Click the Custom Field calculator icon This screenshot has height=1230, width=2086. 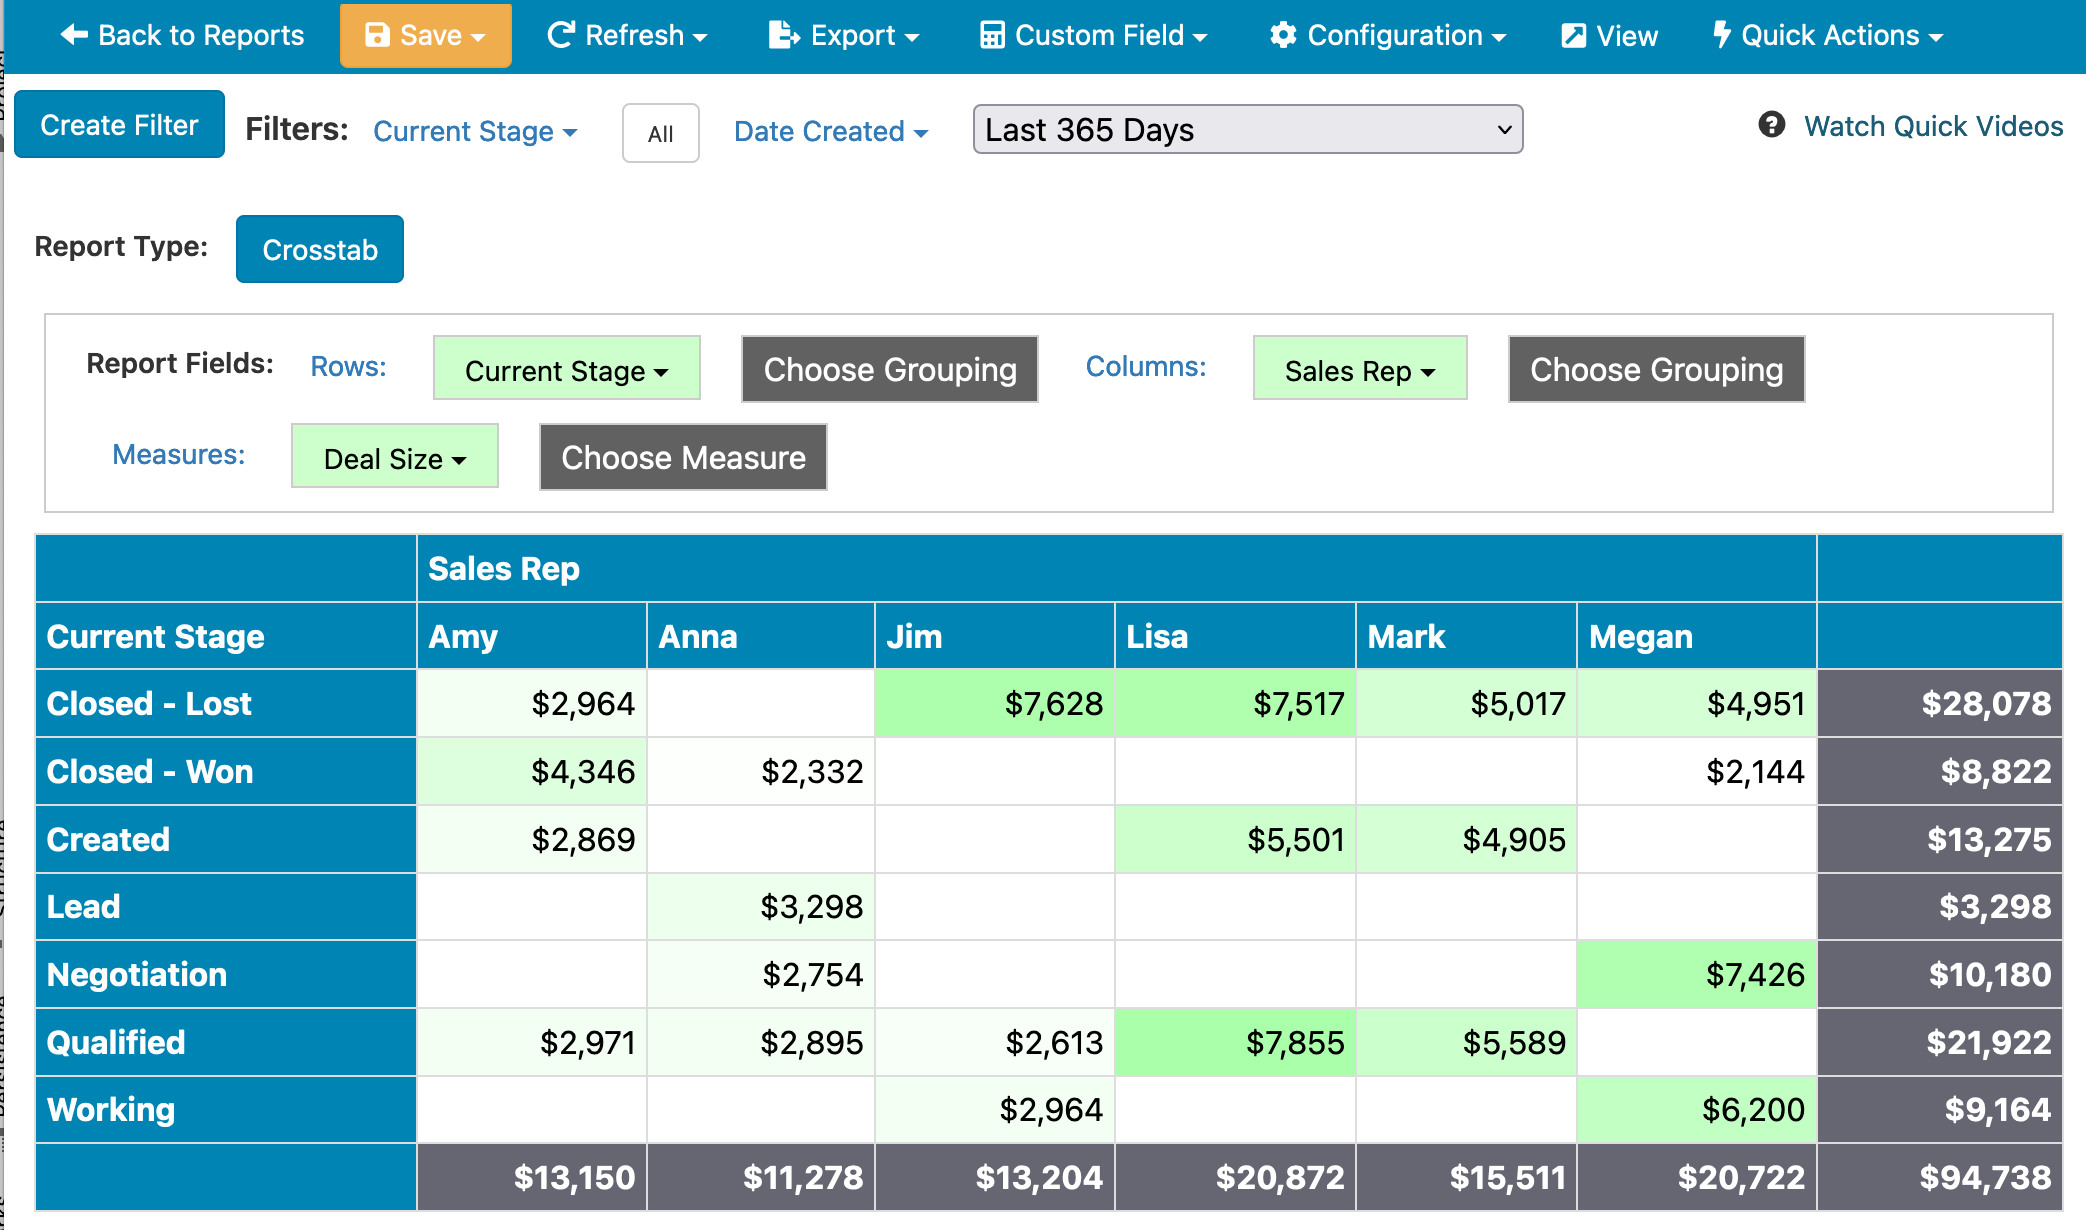click(992, 35)
